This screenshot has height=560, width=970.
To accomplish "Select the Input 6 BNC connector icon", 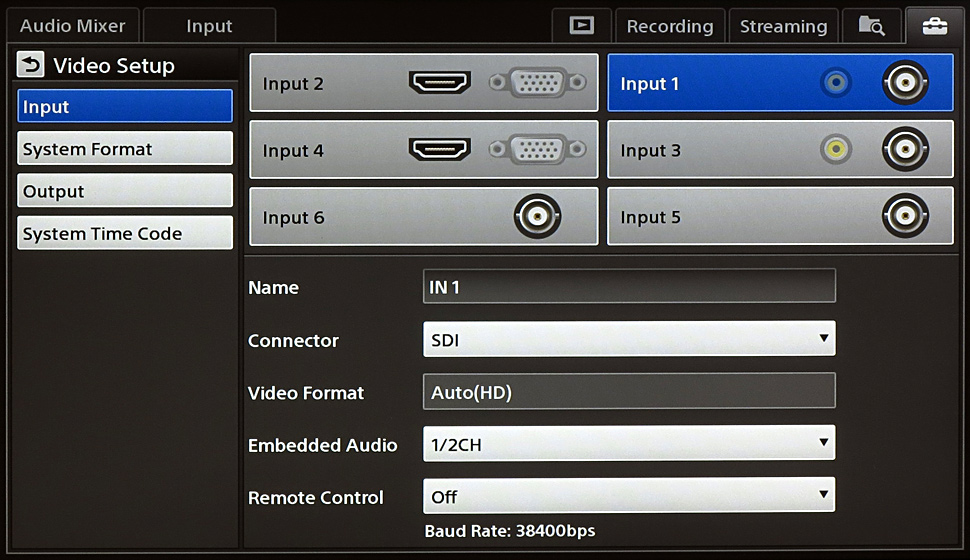I will click(537, 217).
